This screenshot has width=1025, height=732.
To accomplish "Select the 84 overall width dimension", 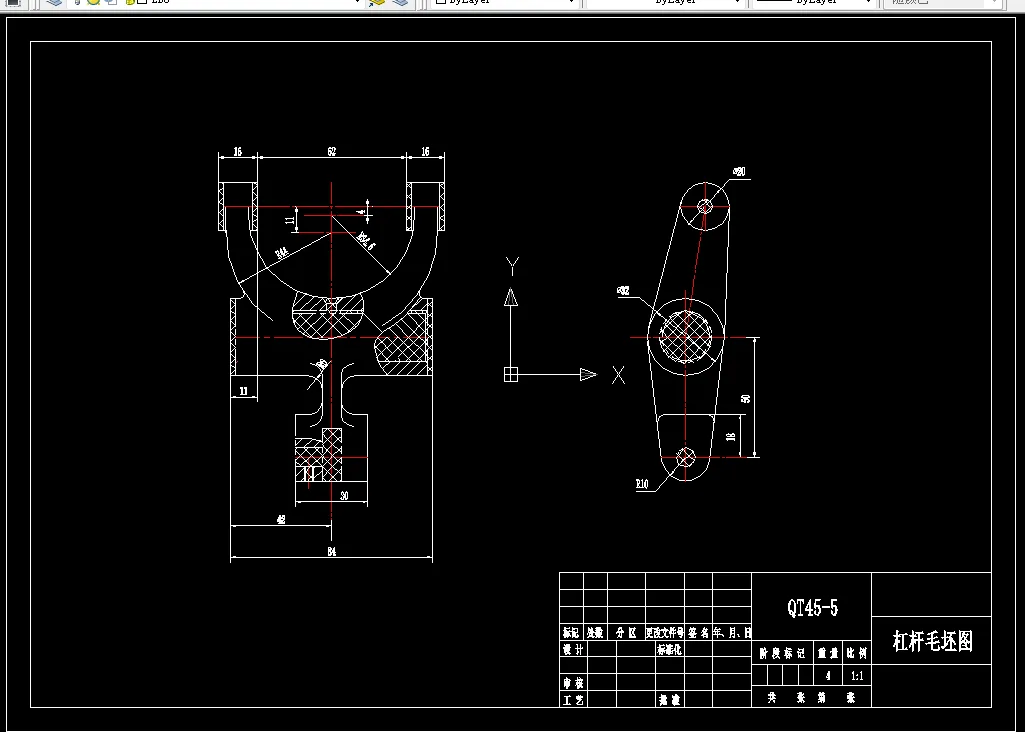I will [331, 552].
